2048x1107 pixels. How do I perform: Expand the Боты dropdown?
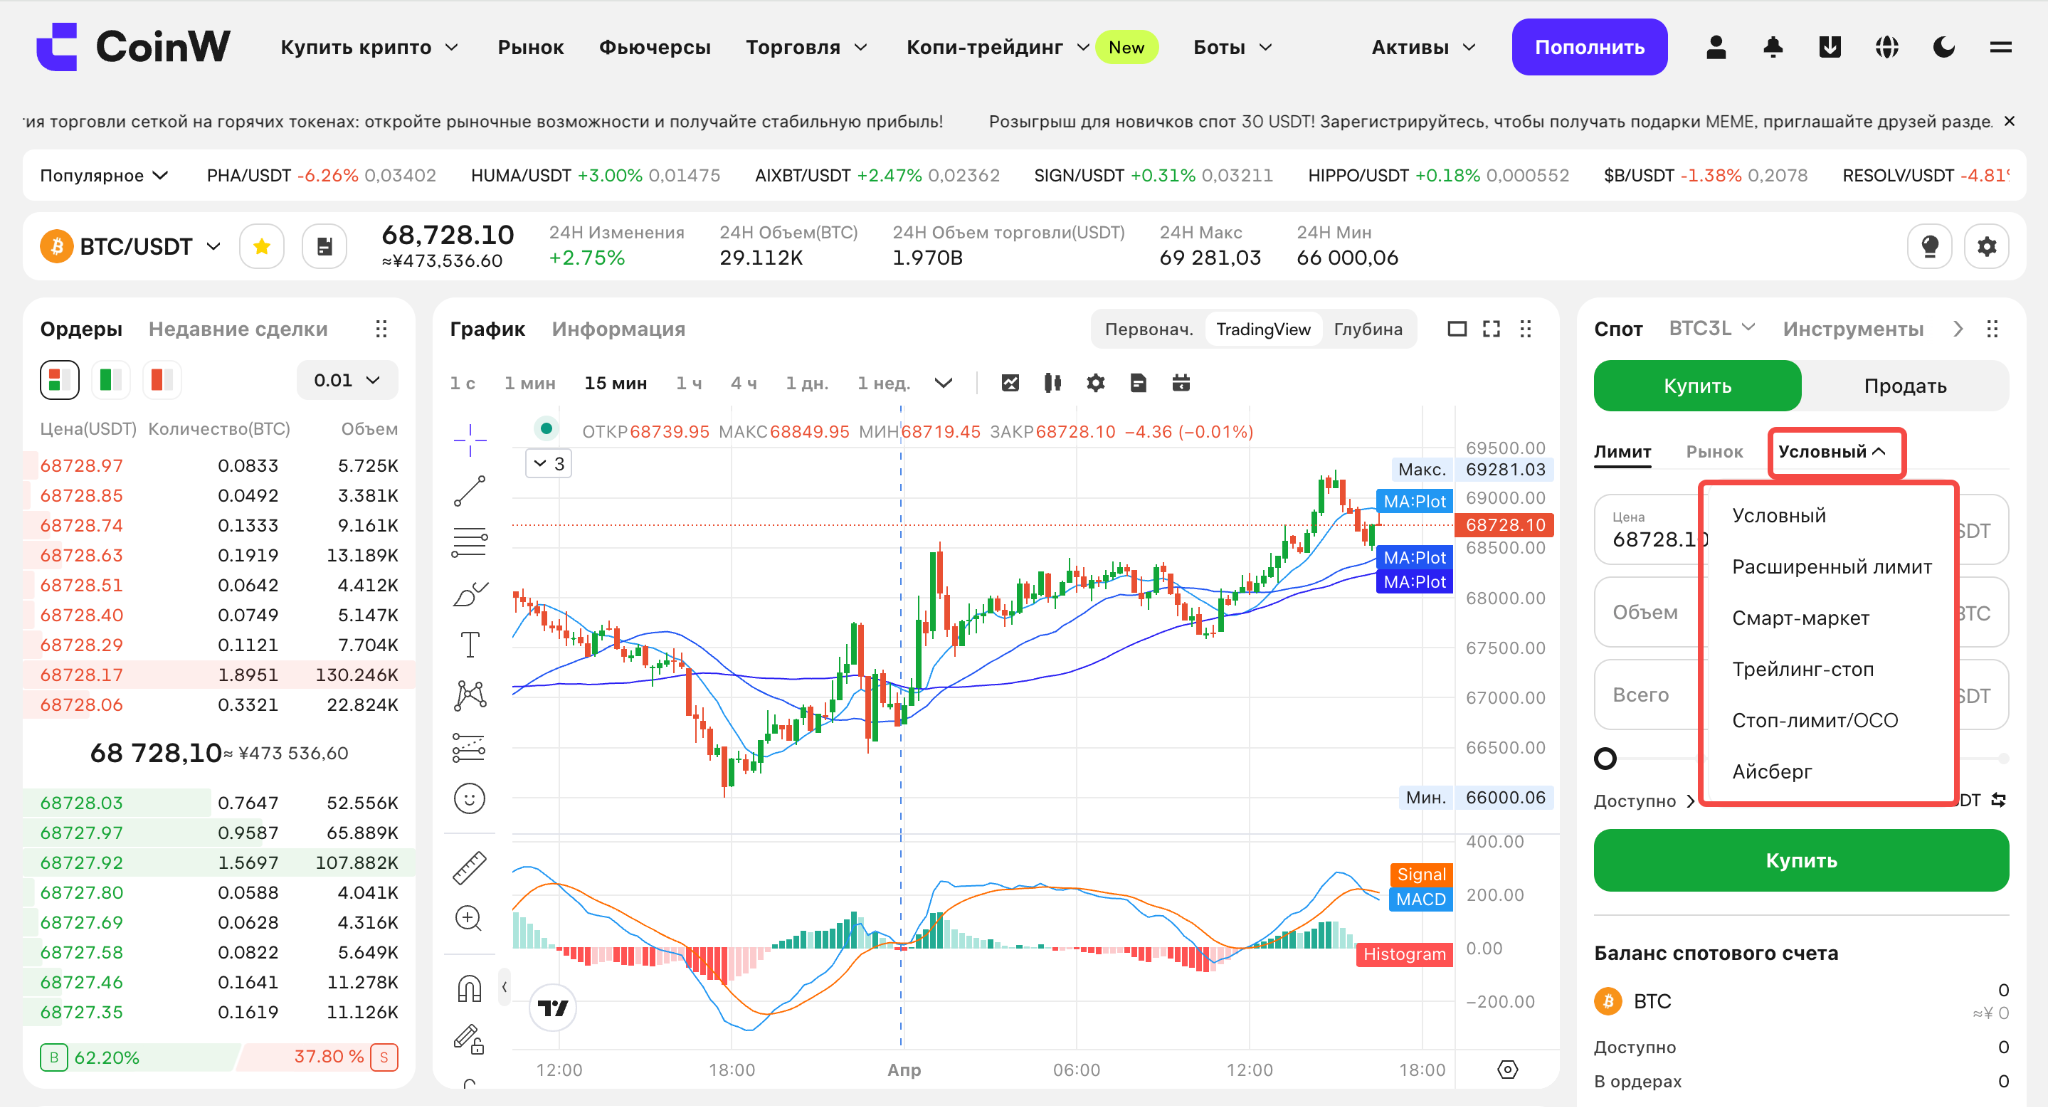[x=1233, y=47]
